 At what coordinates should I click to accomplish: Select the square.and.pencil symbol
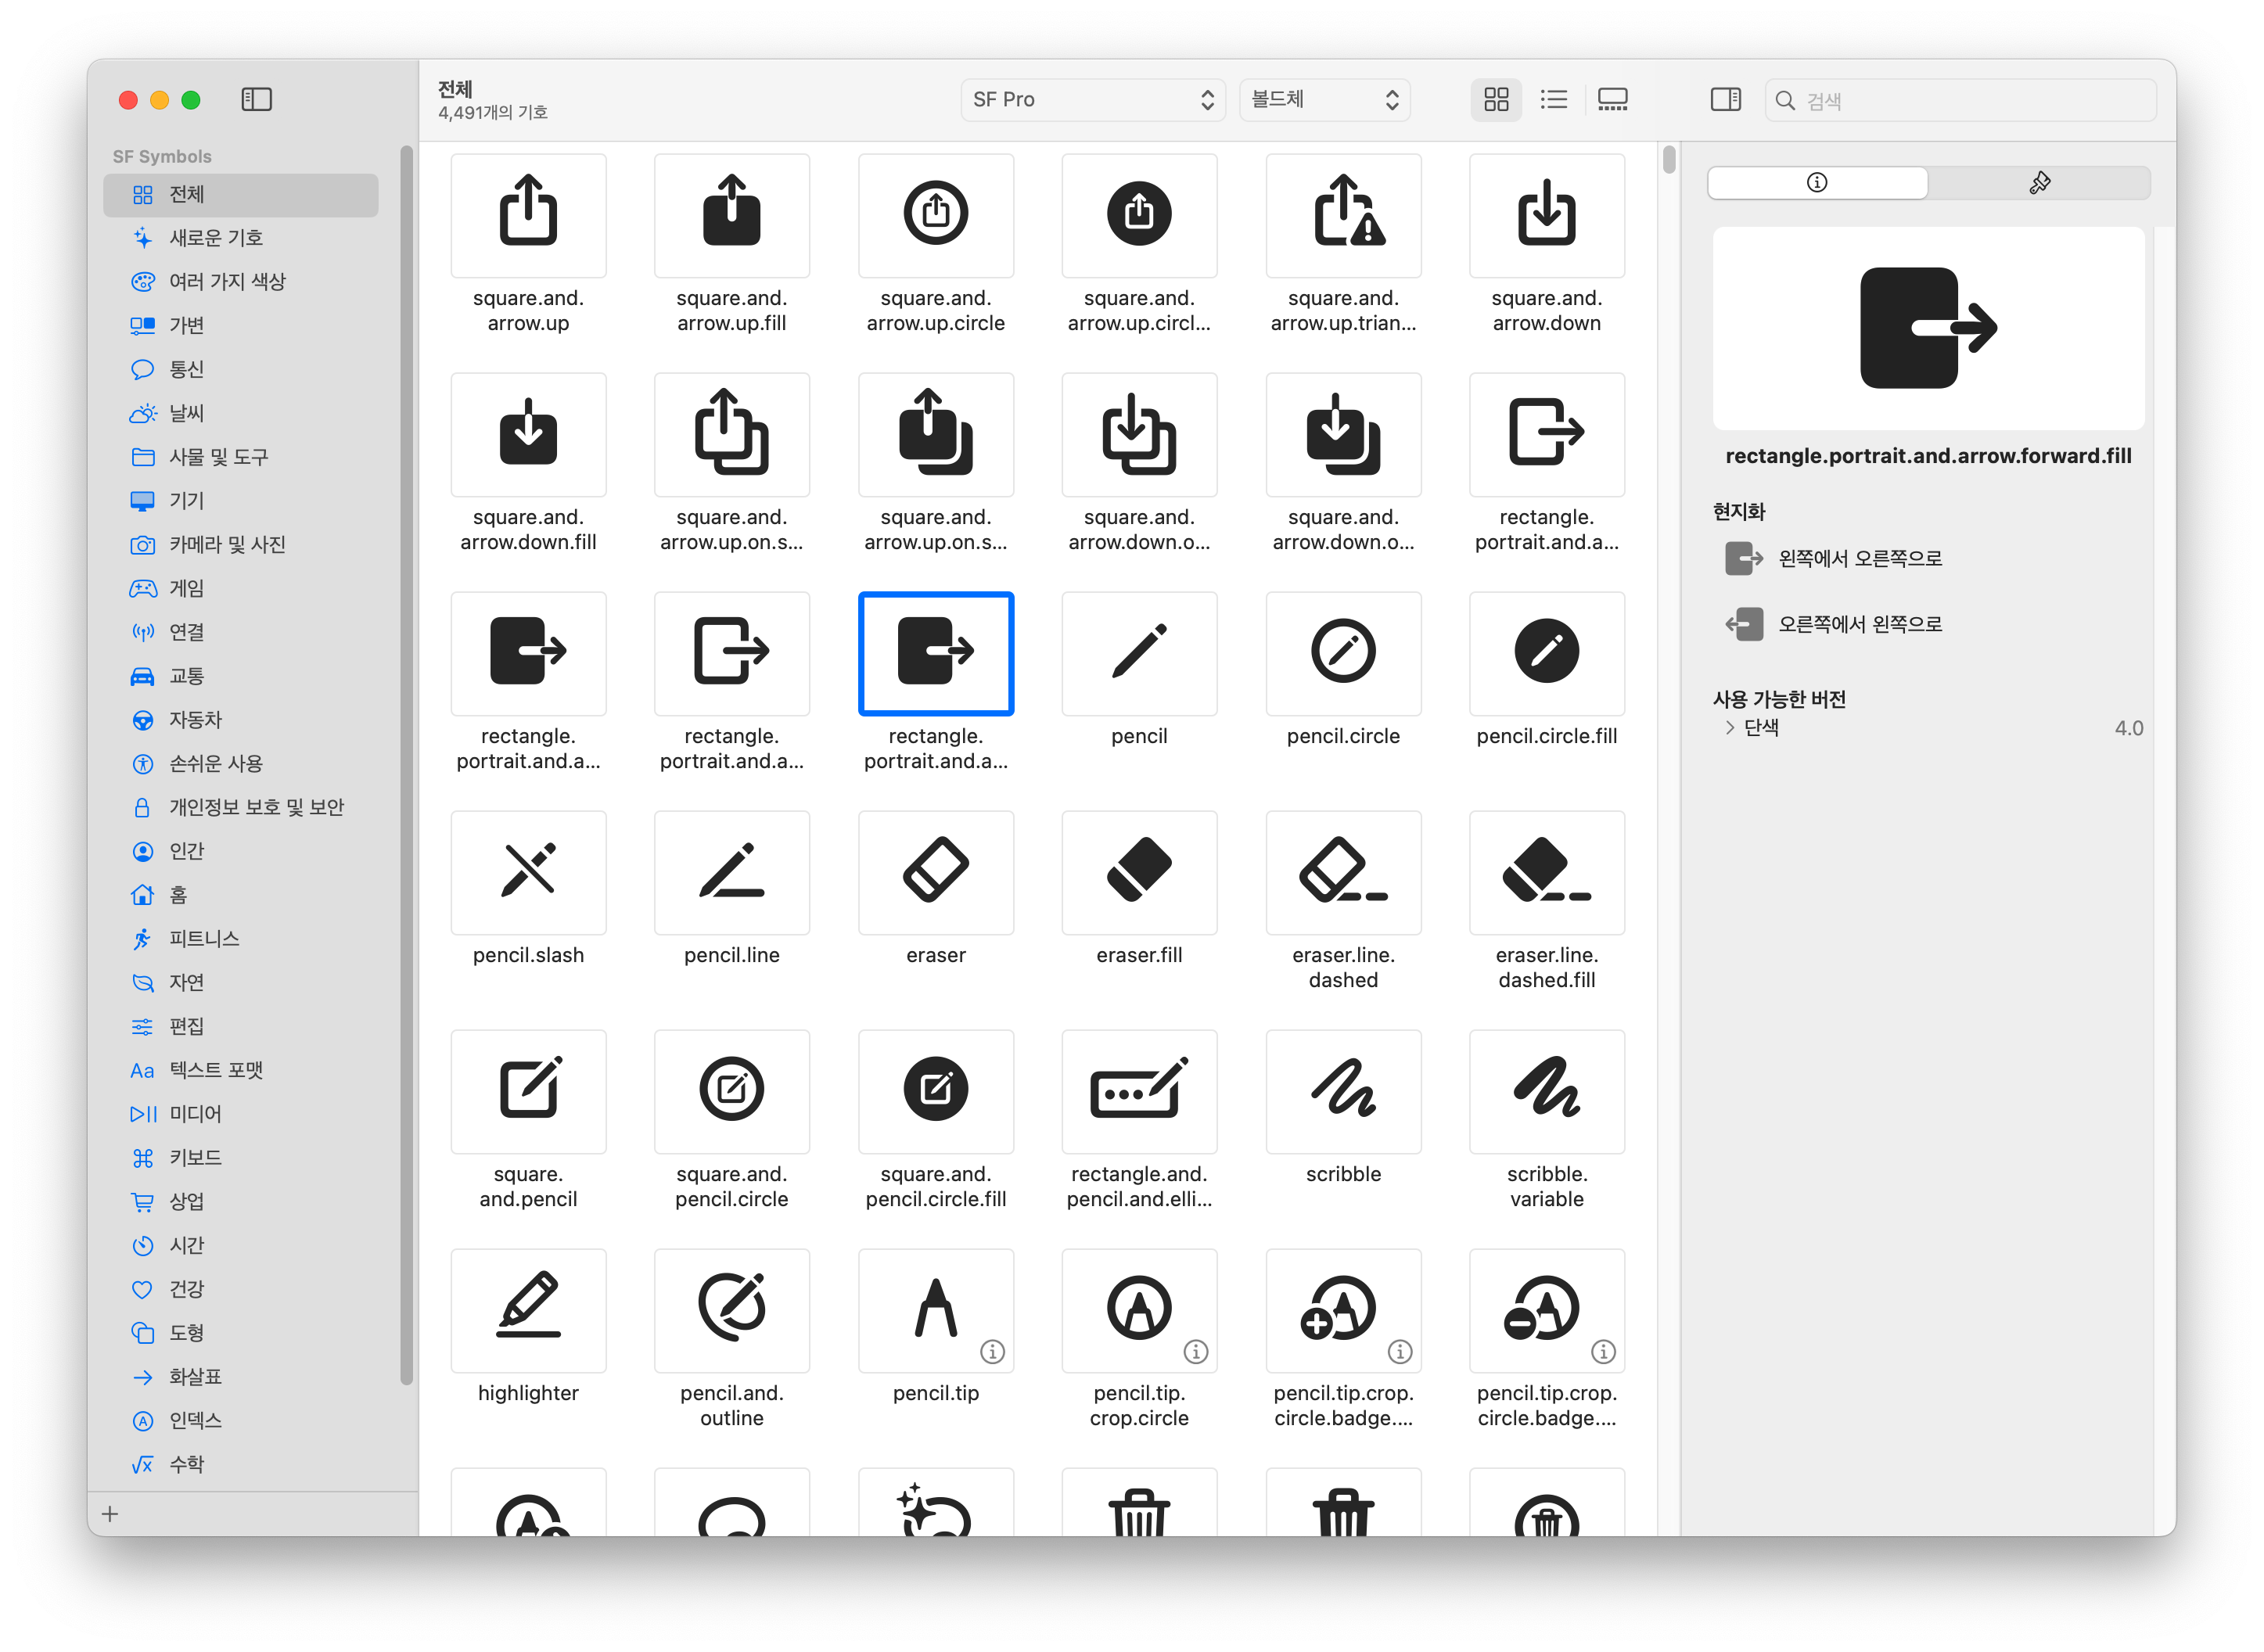pos(528,1091)
